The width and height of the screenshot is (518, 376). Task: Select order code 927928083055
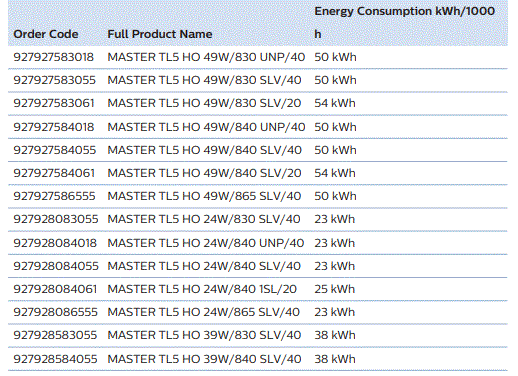pos(56,219)
